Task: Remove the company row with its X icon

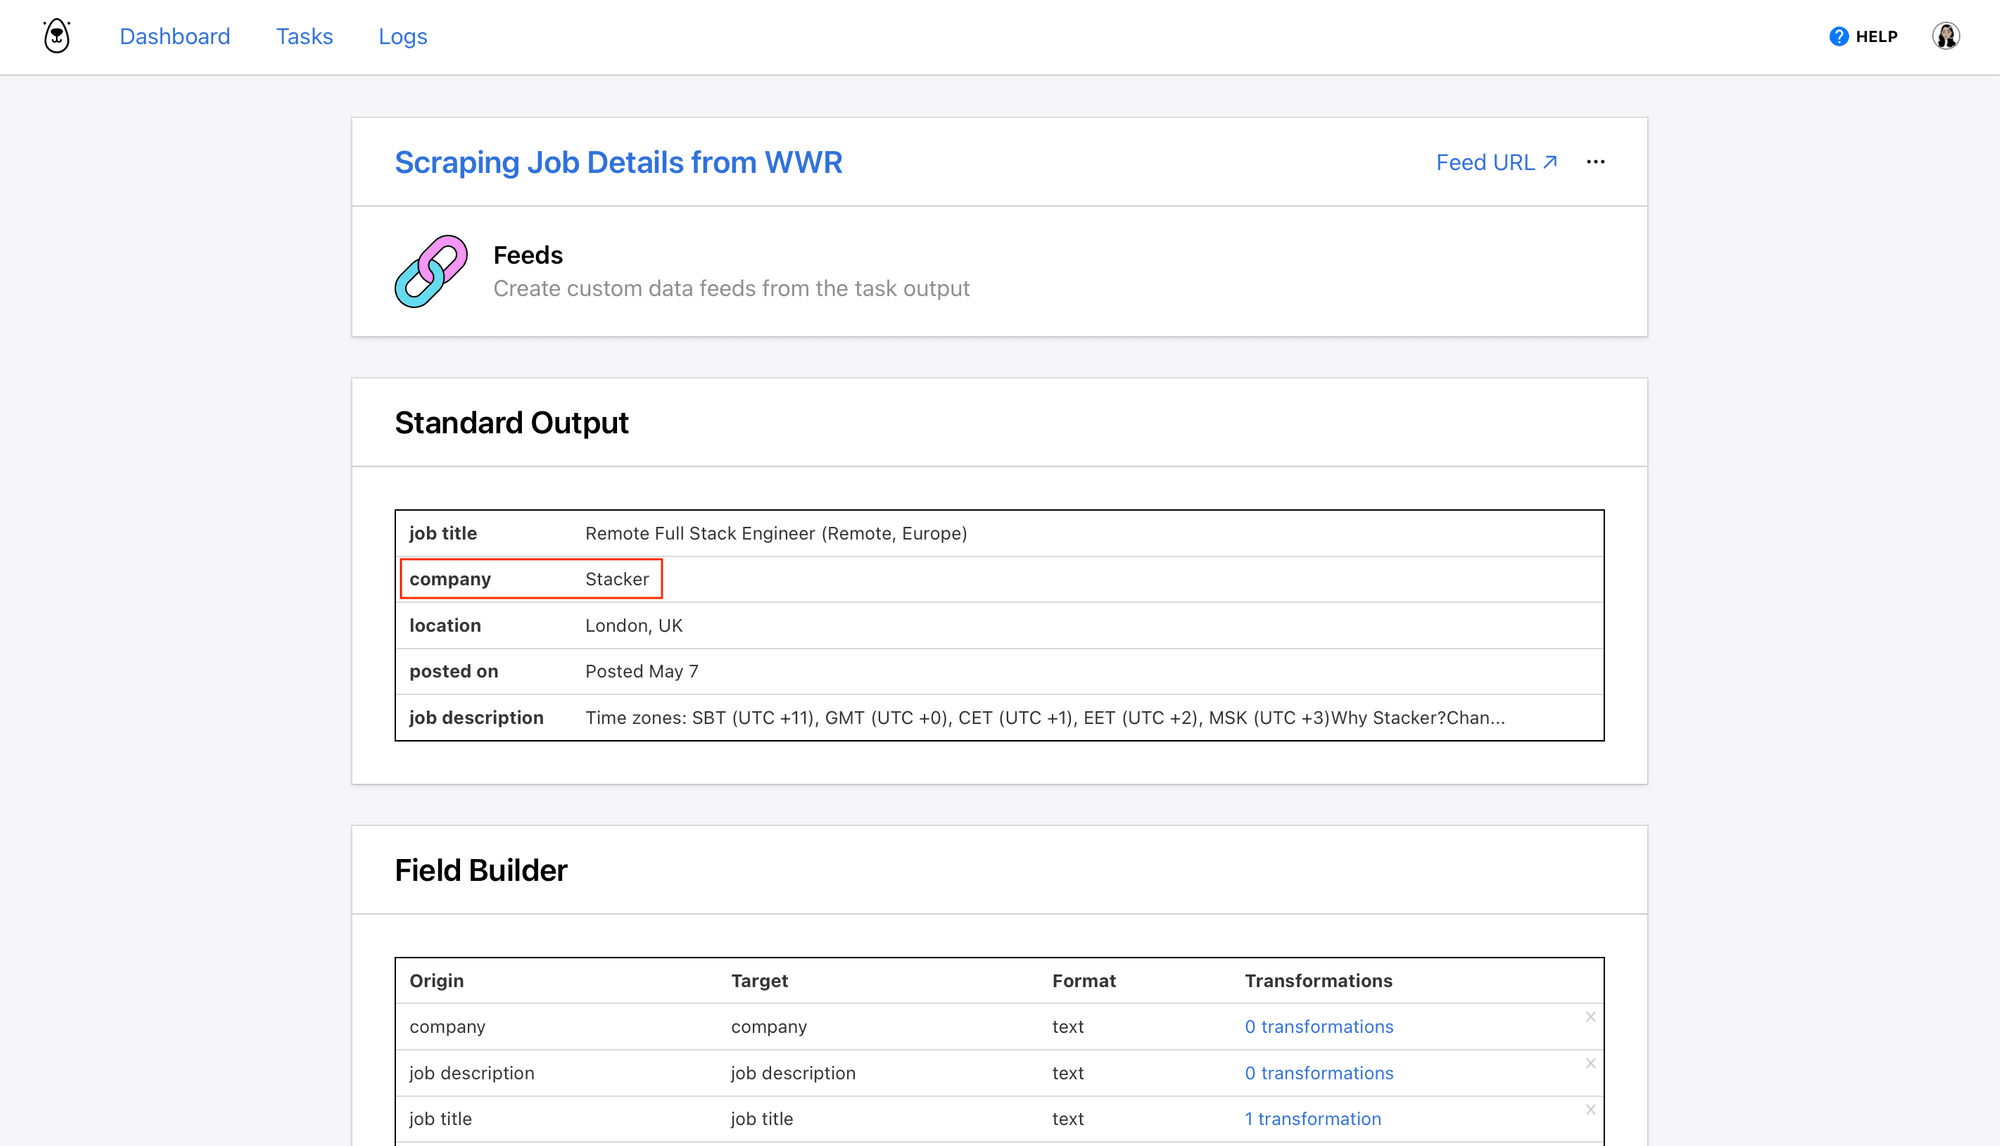Action: pos(1590,1017)
